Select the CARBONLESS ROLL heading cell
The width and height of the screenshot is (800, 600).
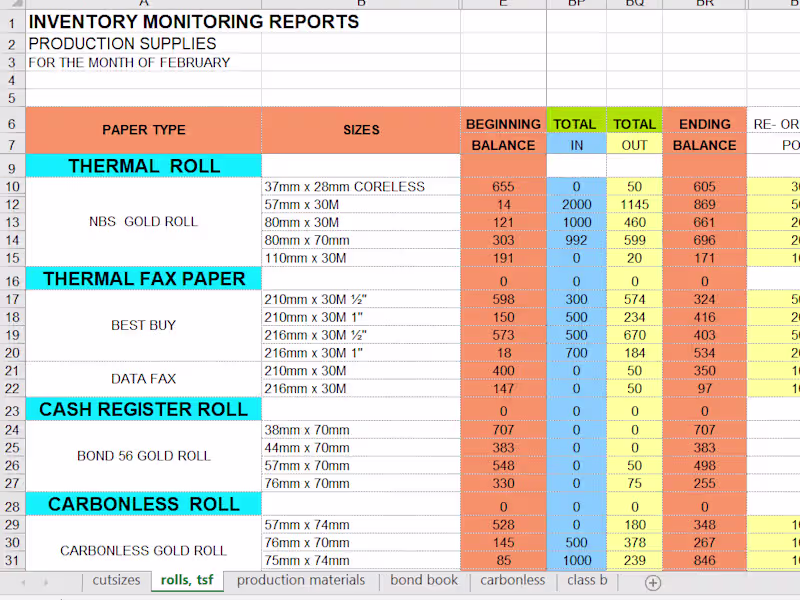[x=143, y=504]
